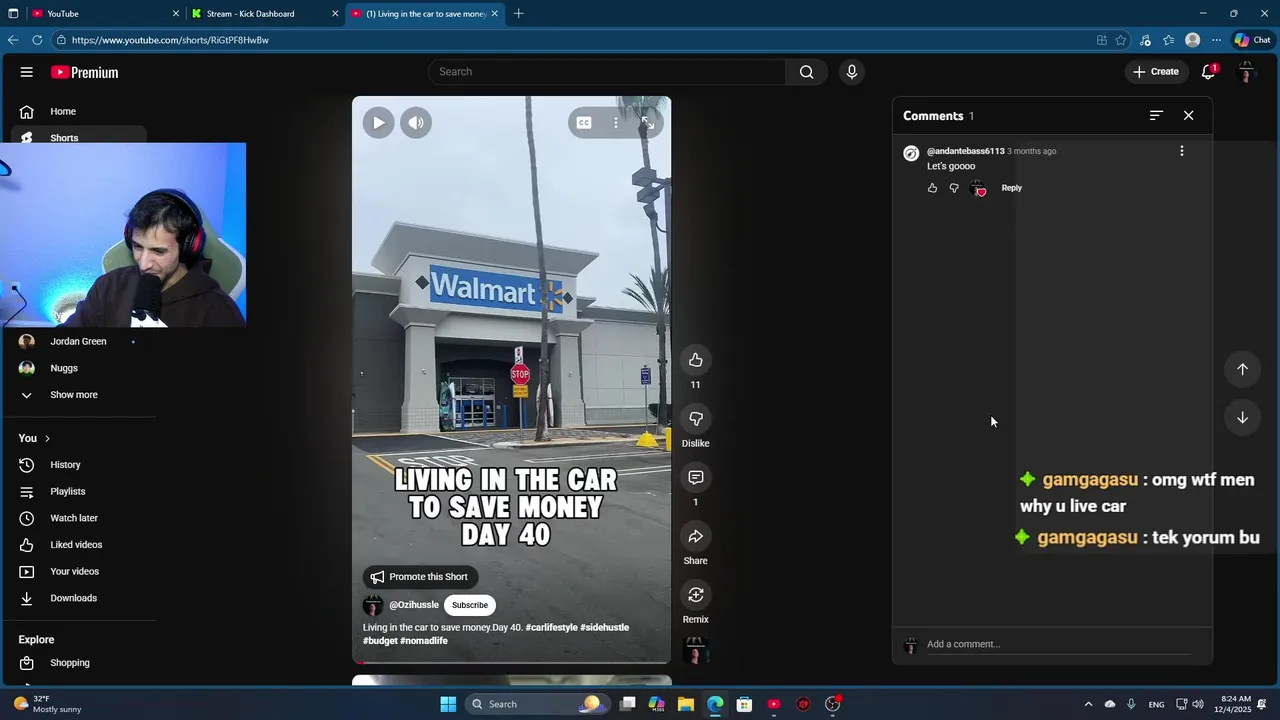Click the YouTube search box
Viewport: 1280px width, 720px height.
607,72
